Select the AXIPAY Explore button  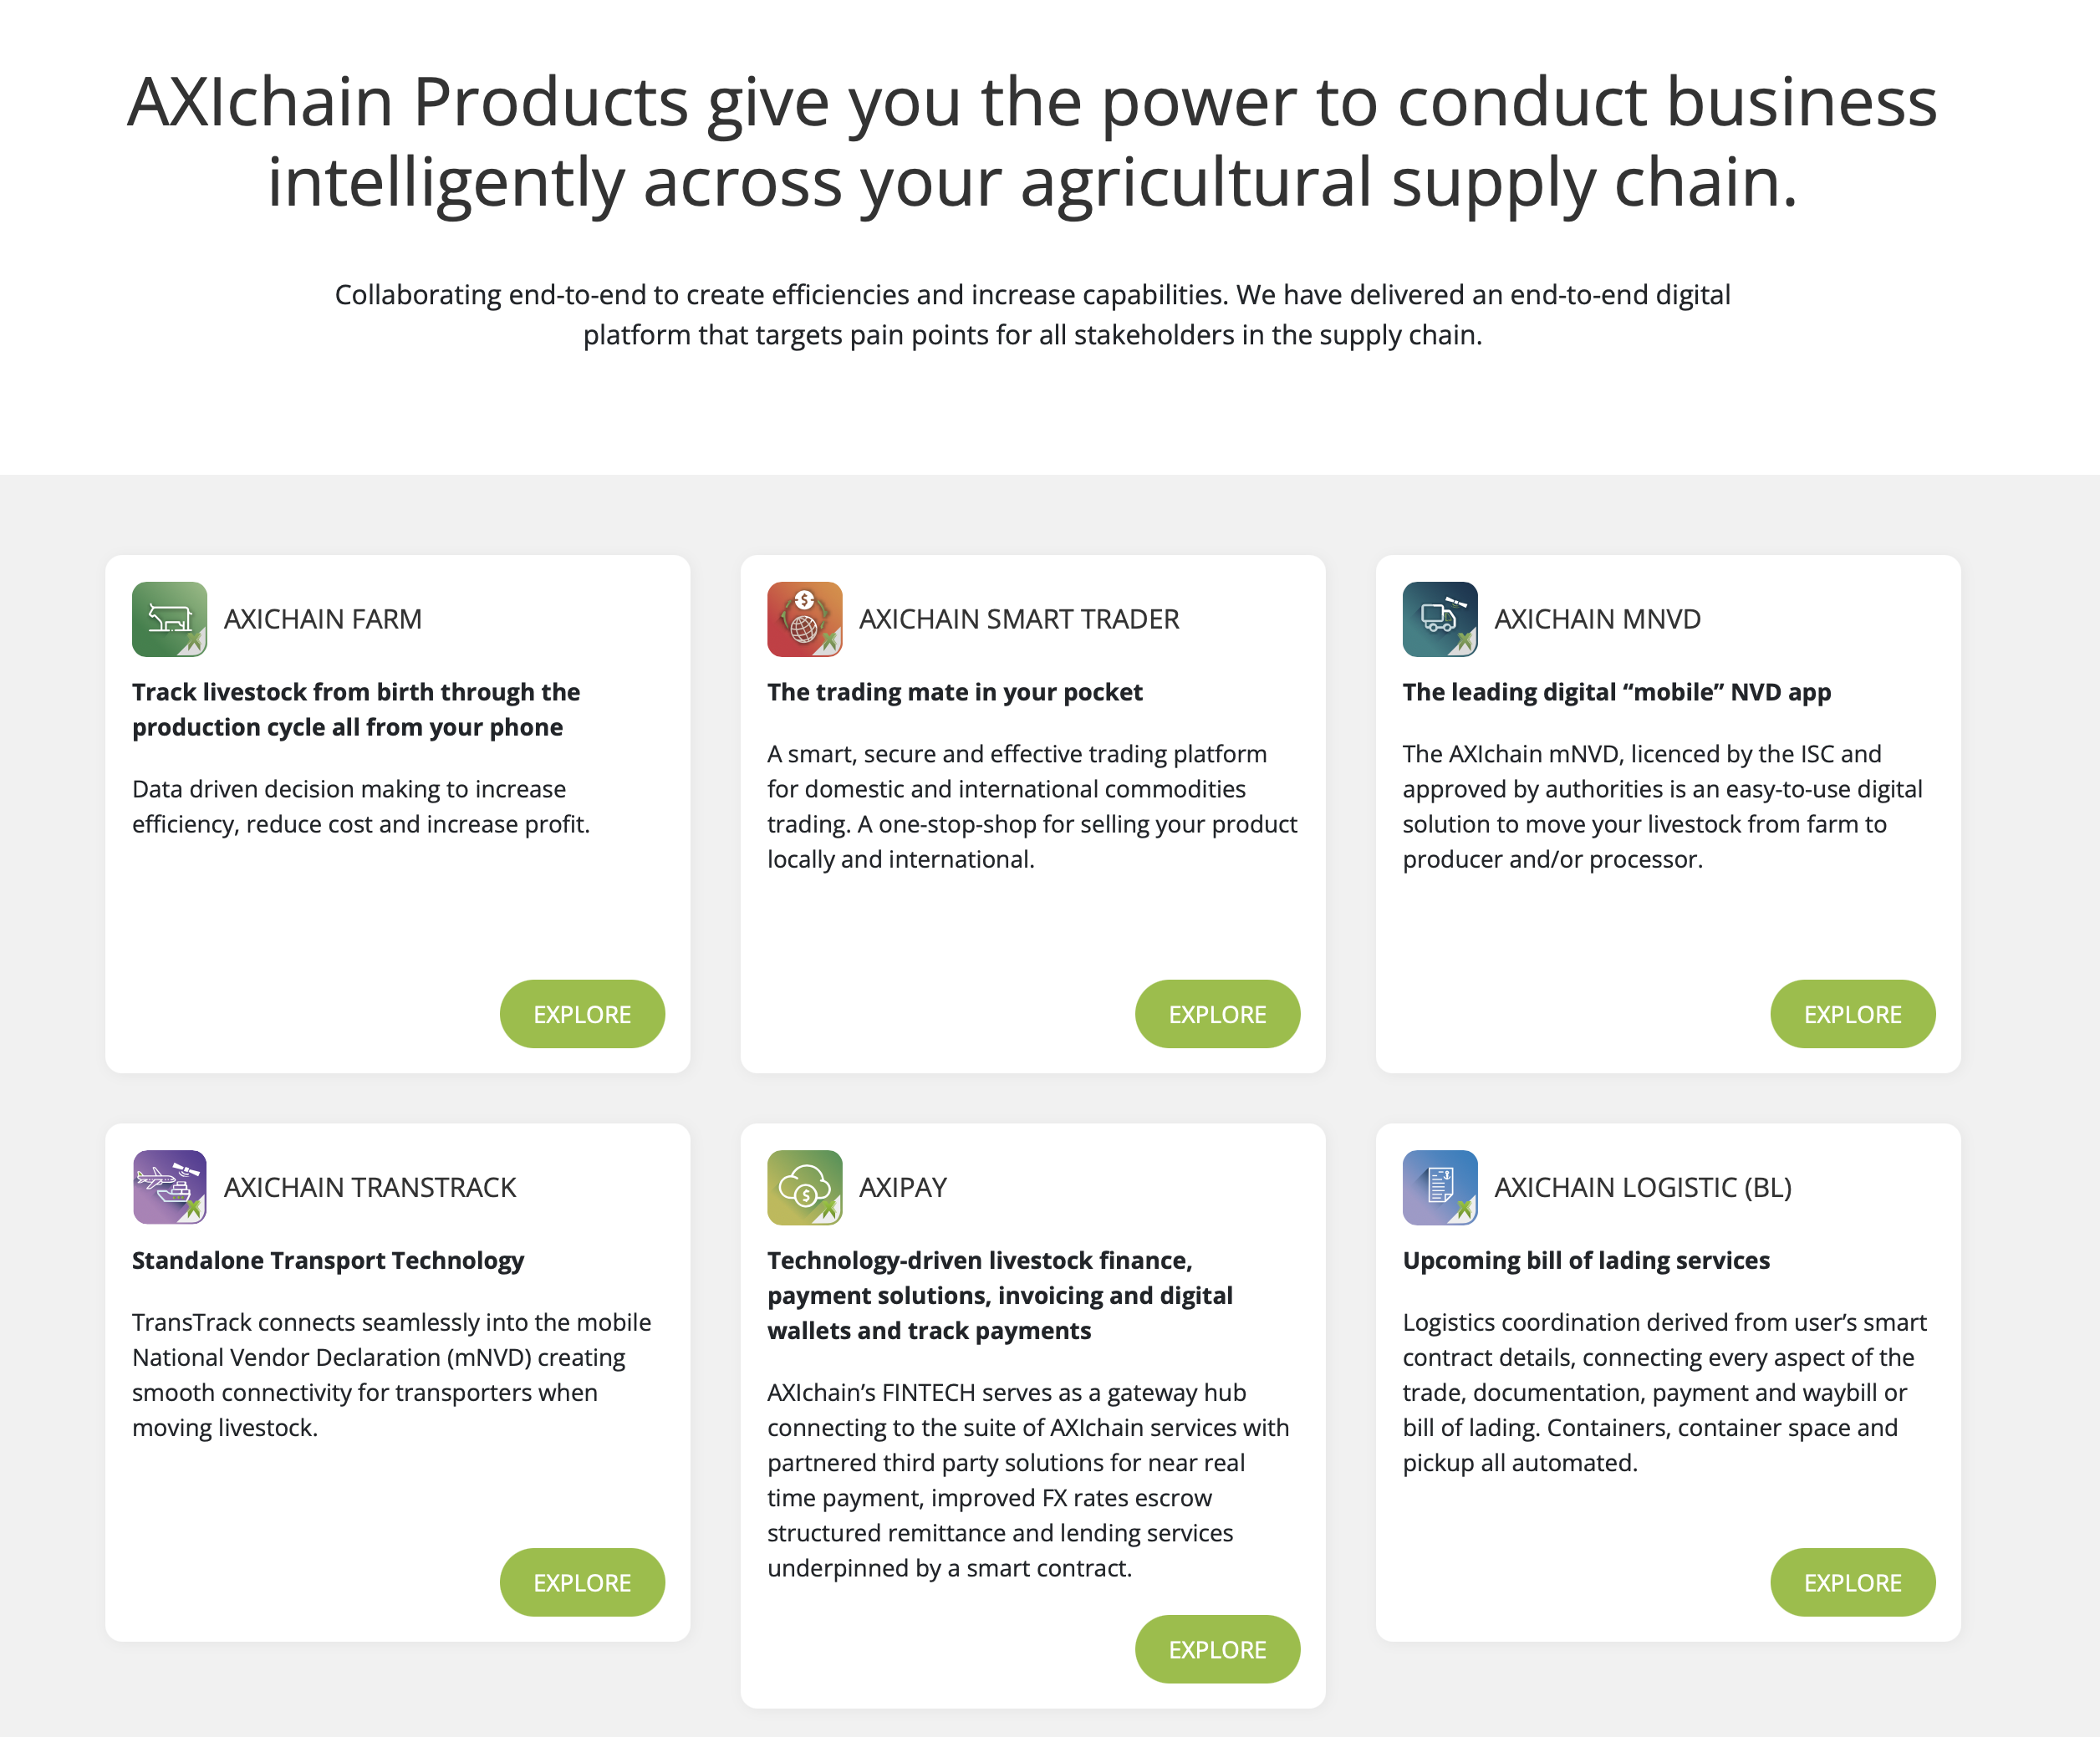(1217, 1649)
